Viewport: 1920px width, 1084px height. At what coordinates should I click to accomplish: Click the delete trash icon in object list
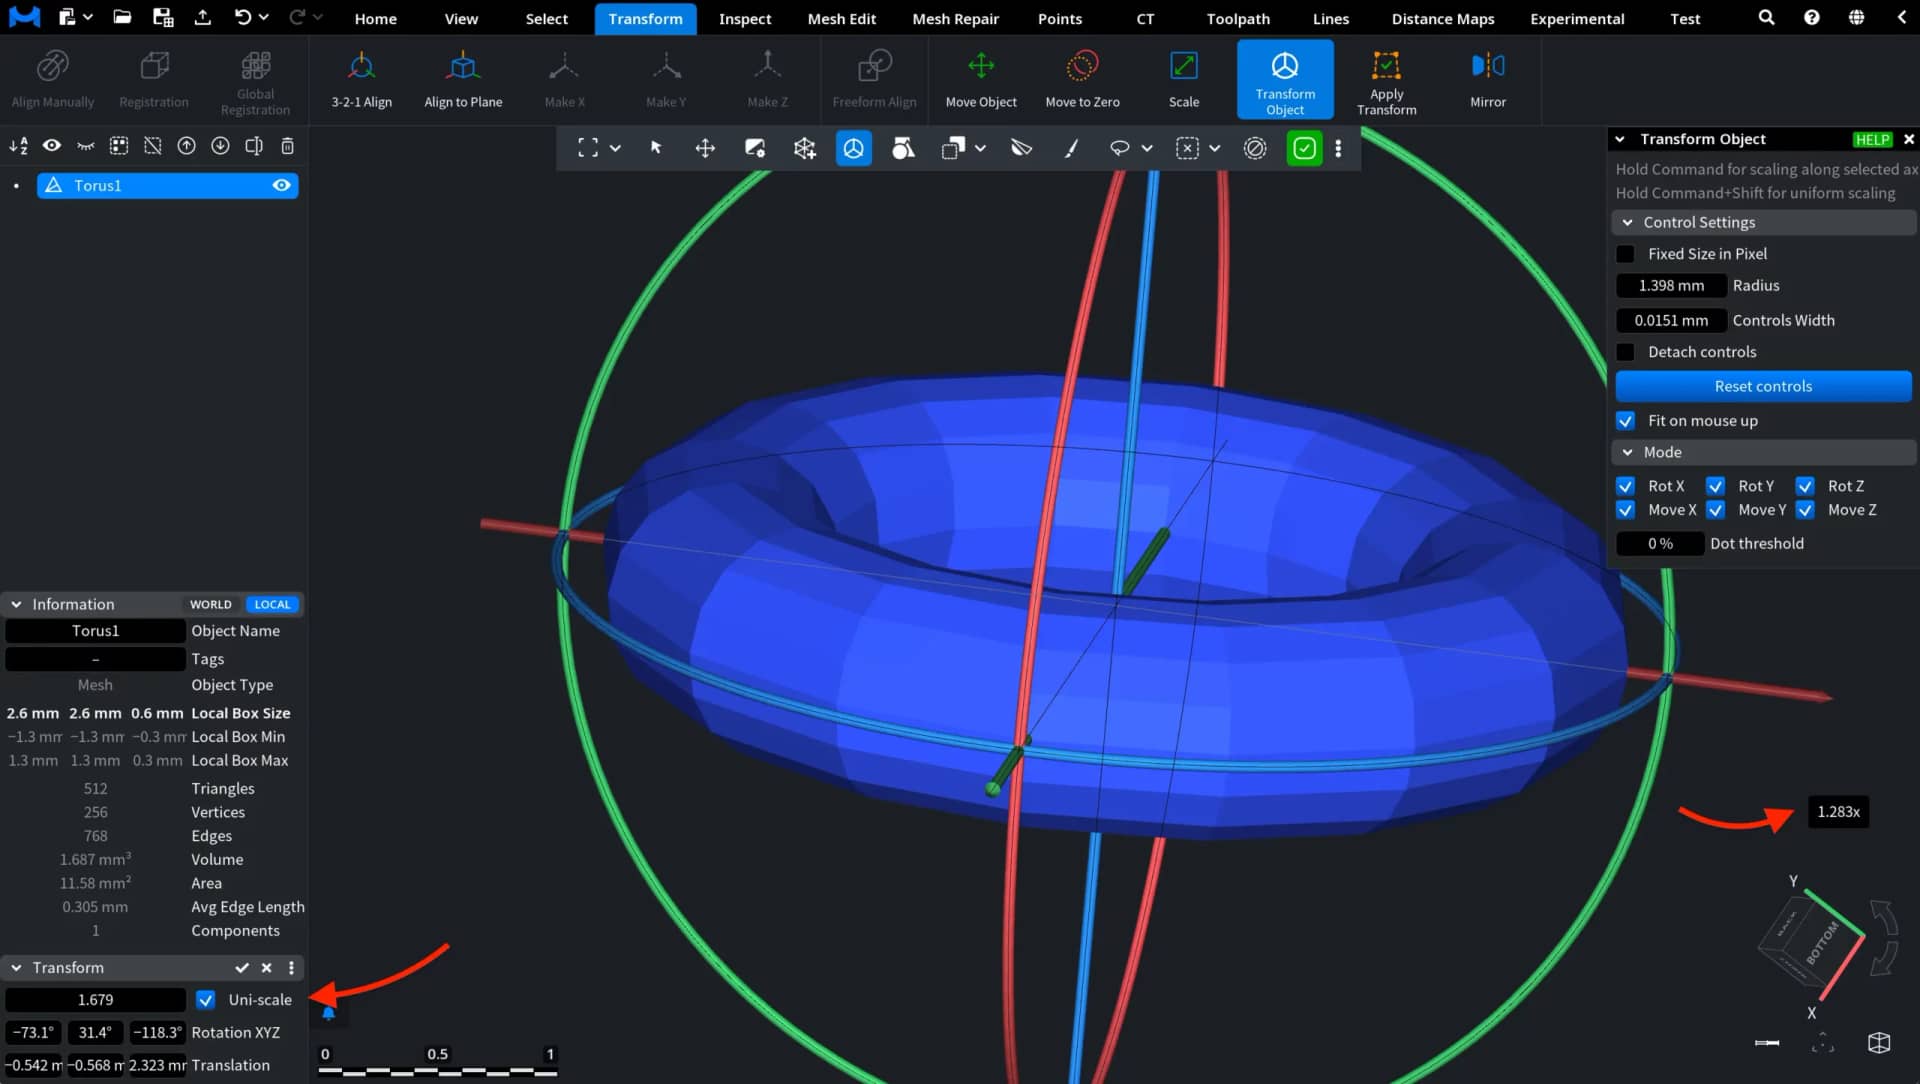pos(287,146)
